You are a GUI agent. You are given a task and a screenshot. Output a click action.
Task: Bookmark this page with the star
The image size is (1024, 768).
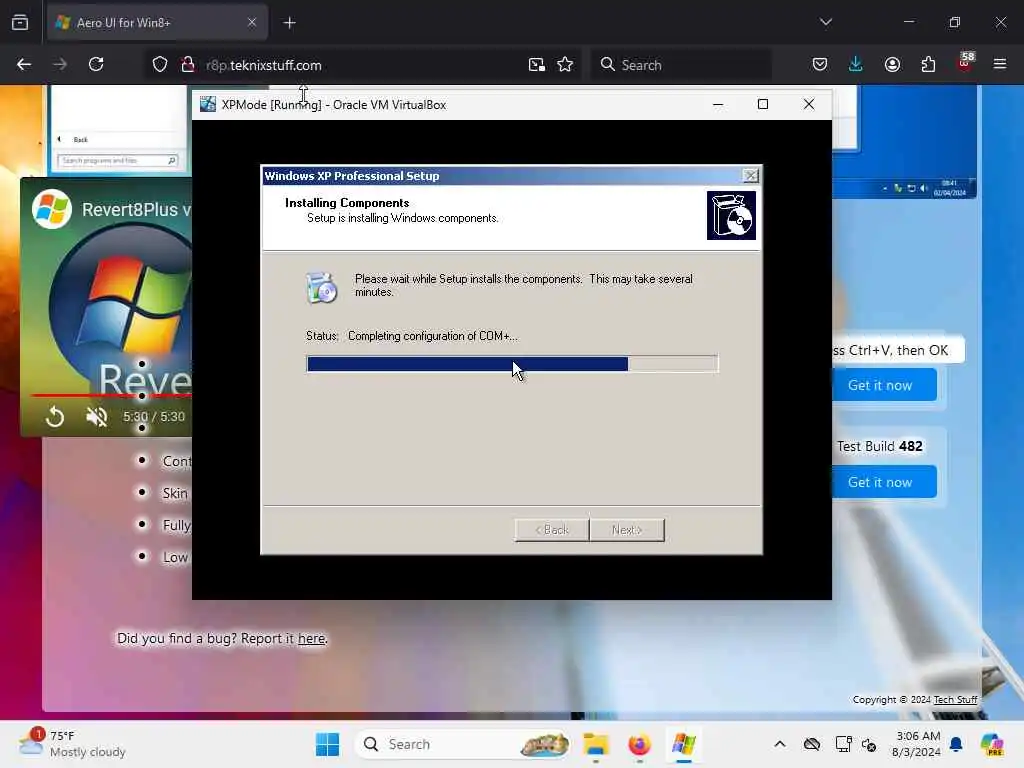pyautogui.click(x=565, y=65)
